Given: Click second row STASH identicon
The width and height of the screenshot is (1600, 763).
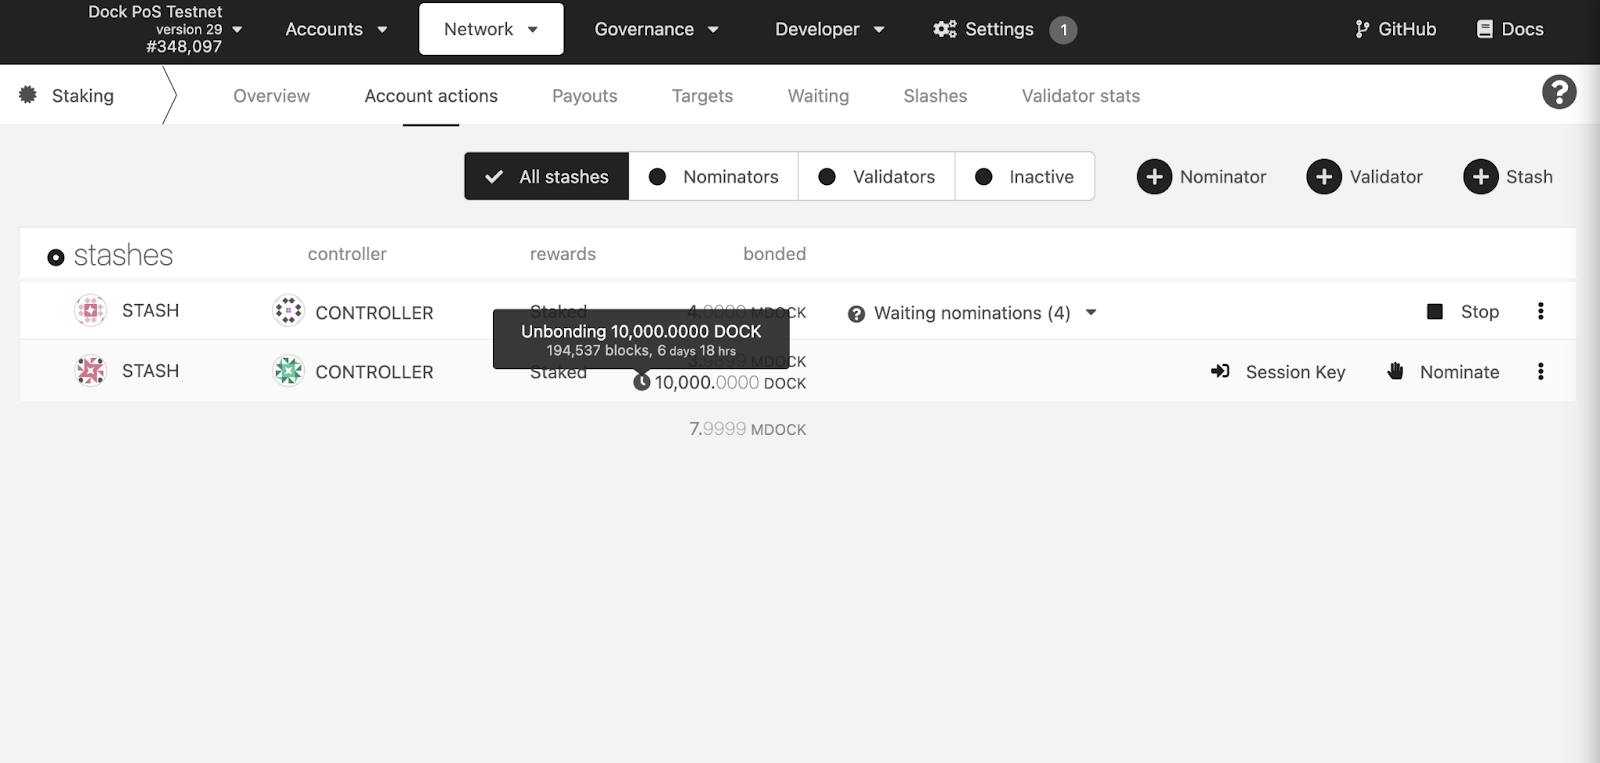Looking at the screenshot, I should pos(90,371).
